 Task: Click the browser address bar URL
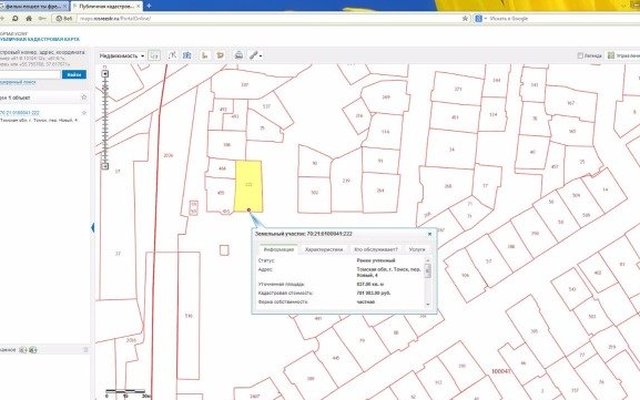[116, 18]
